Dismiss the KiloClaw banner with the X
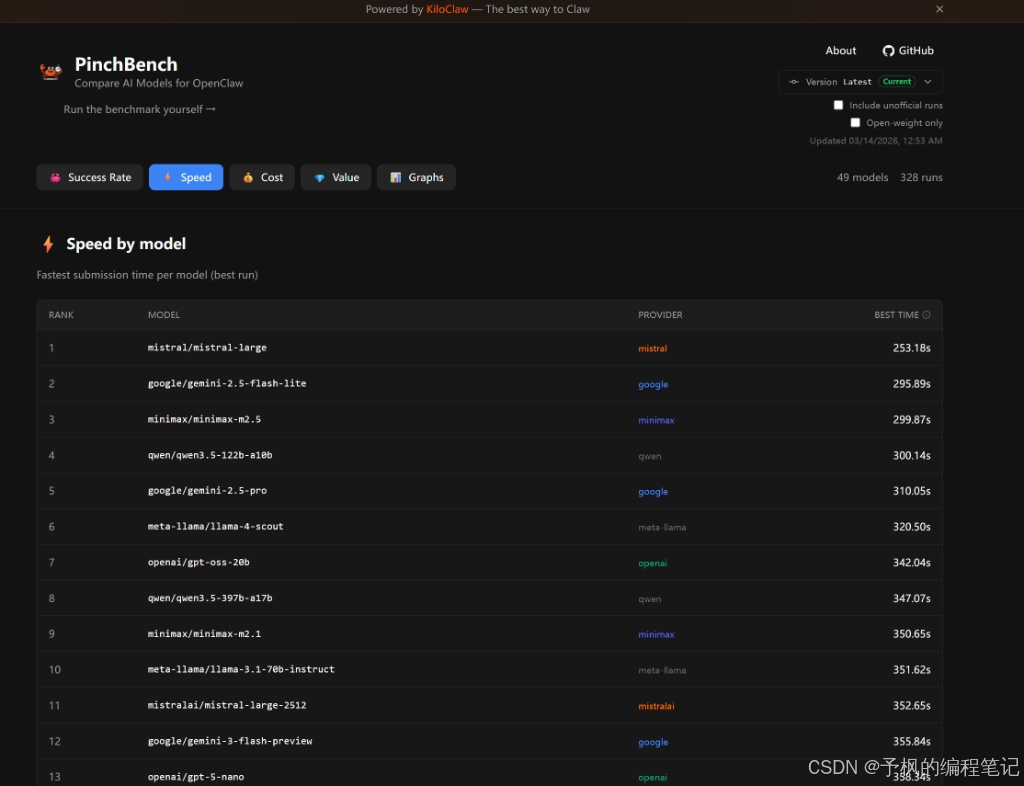 click(x=939, y=9)
